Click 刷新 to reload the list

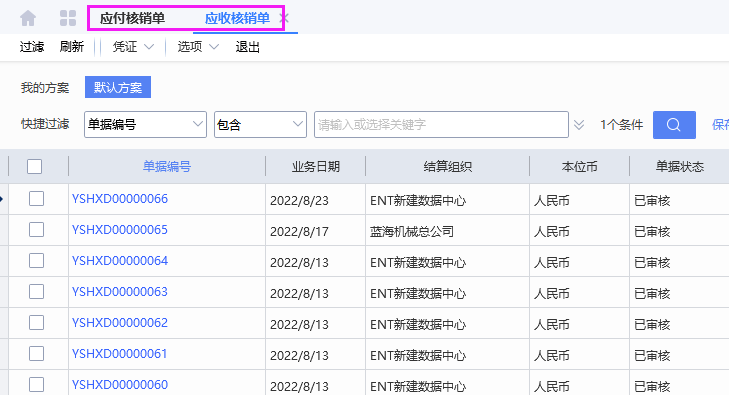coord(72,47)
